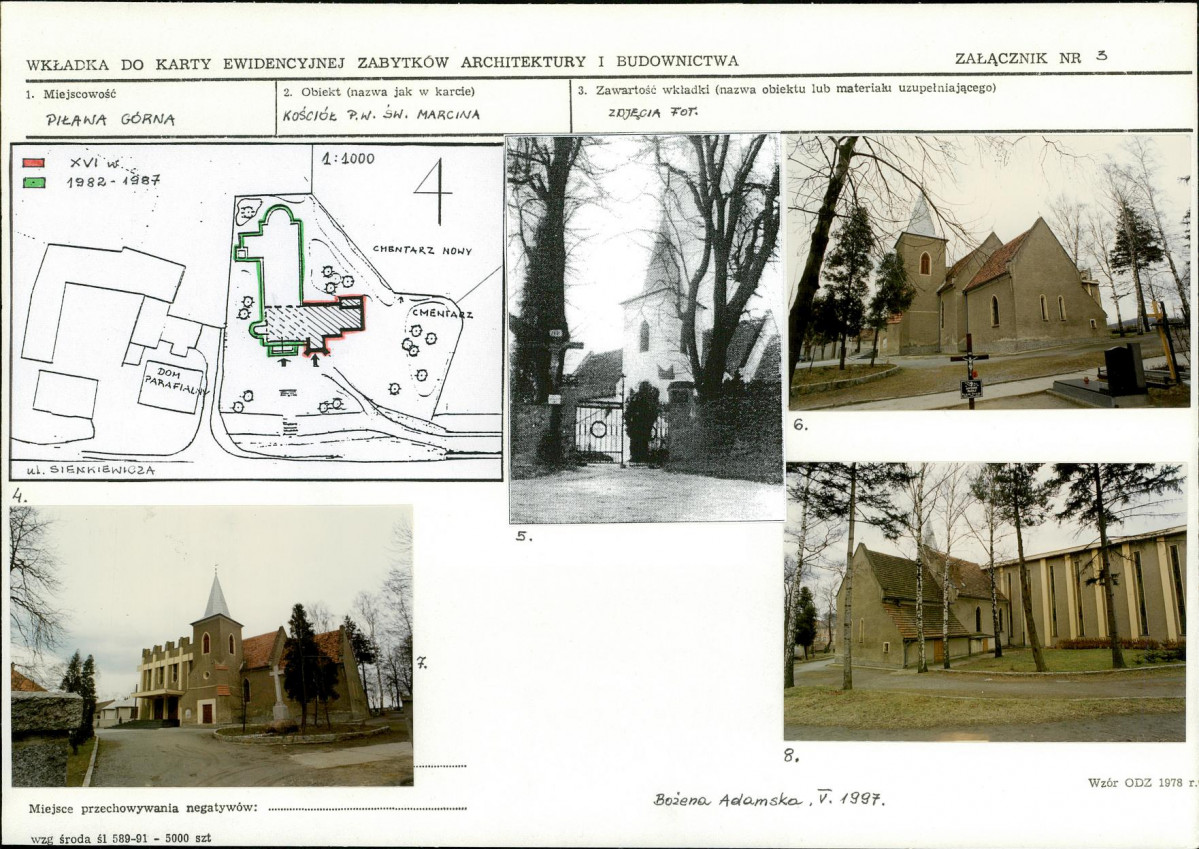Viewport: 1199px width, 849px height.
Task: Open photo 7 showing the church tower front
Action: pyautogui.click(x=212, y=646)
